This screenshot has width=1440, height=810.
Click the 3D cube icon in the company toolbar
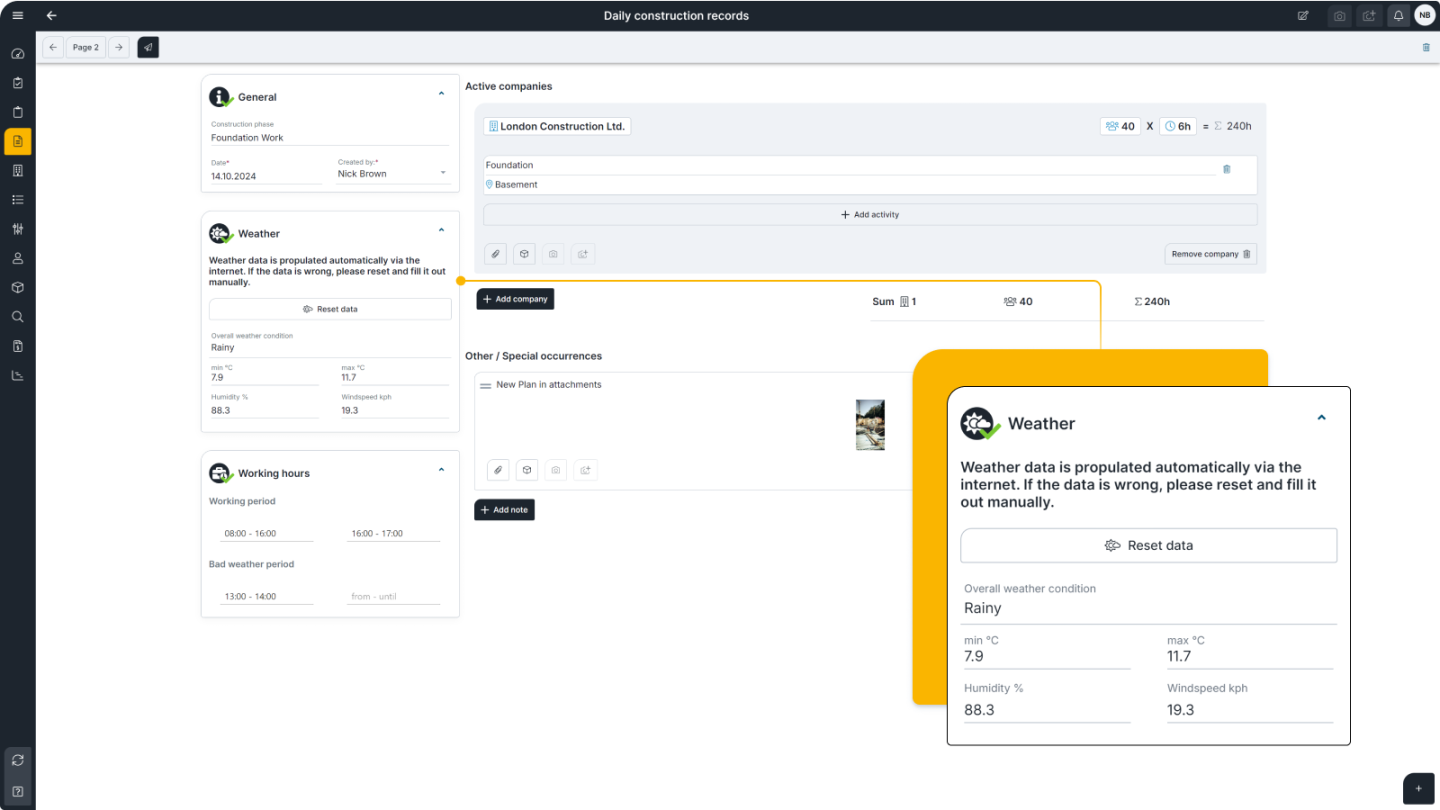524,254
